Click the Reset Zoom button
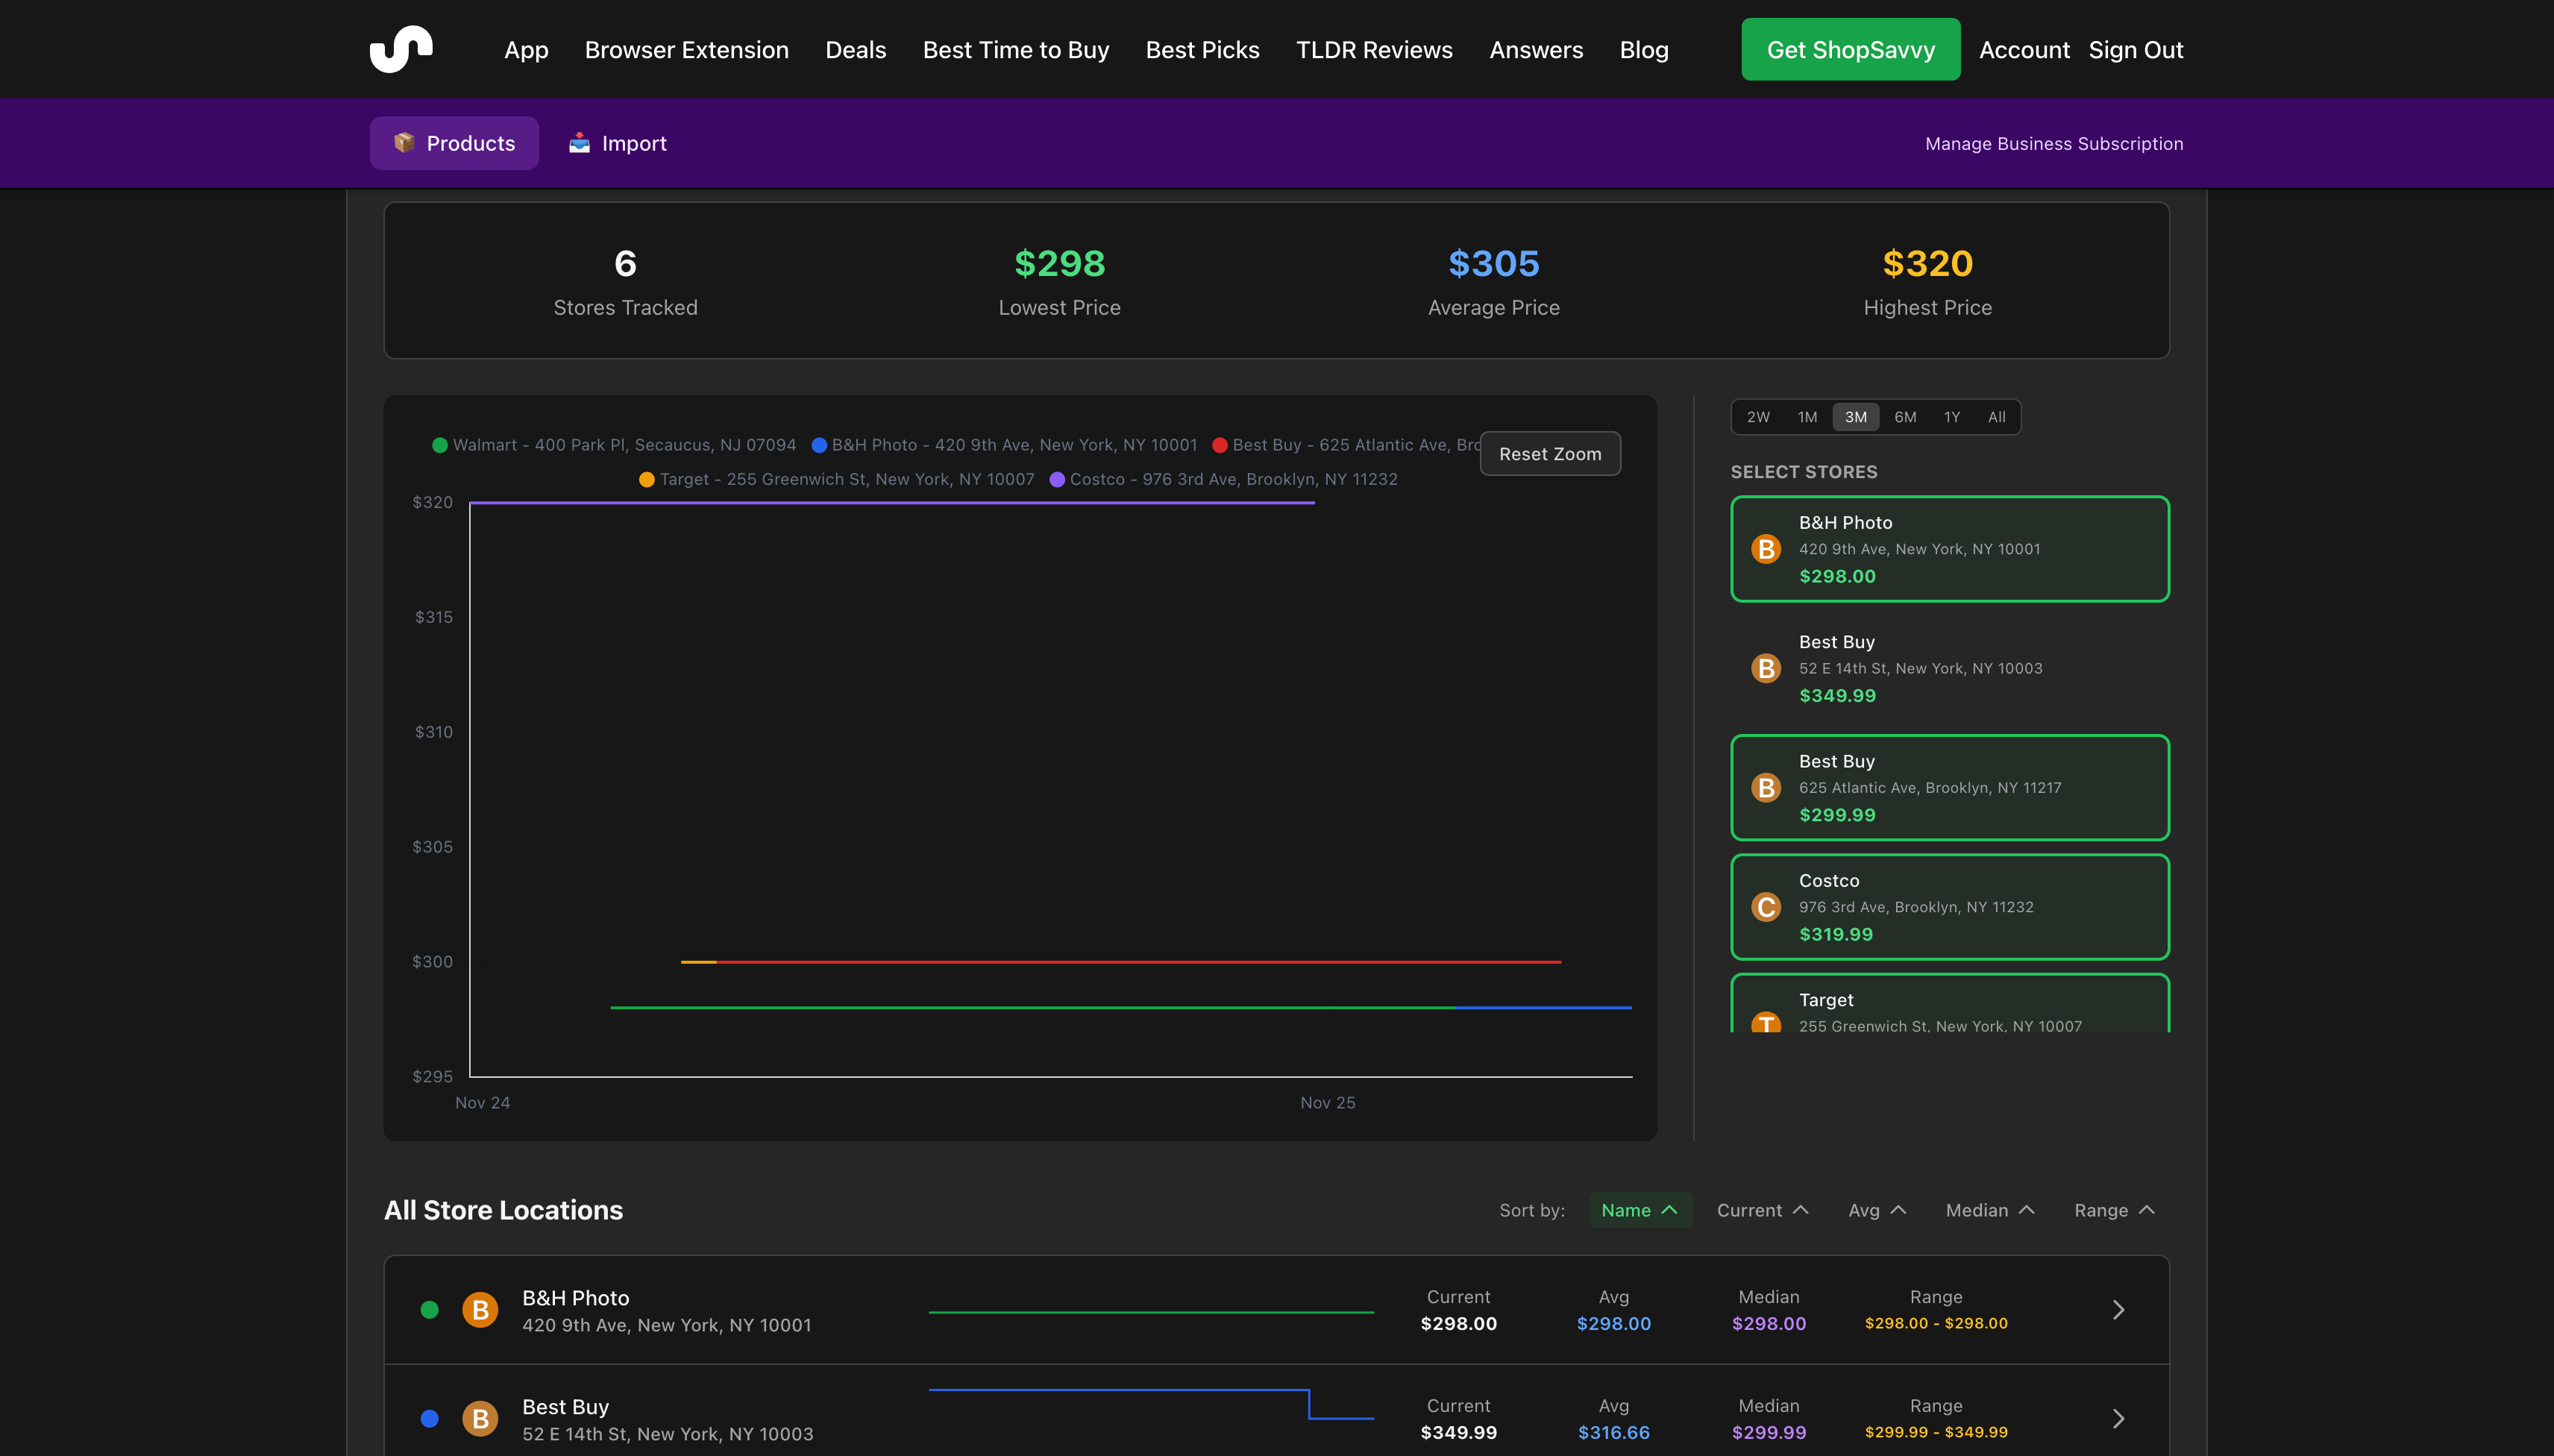The width and height of the screenshot is (2554, 1456). tap(1549, 454)
